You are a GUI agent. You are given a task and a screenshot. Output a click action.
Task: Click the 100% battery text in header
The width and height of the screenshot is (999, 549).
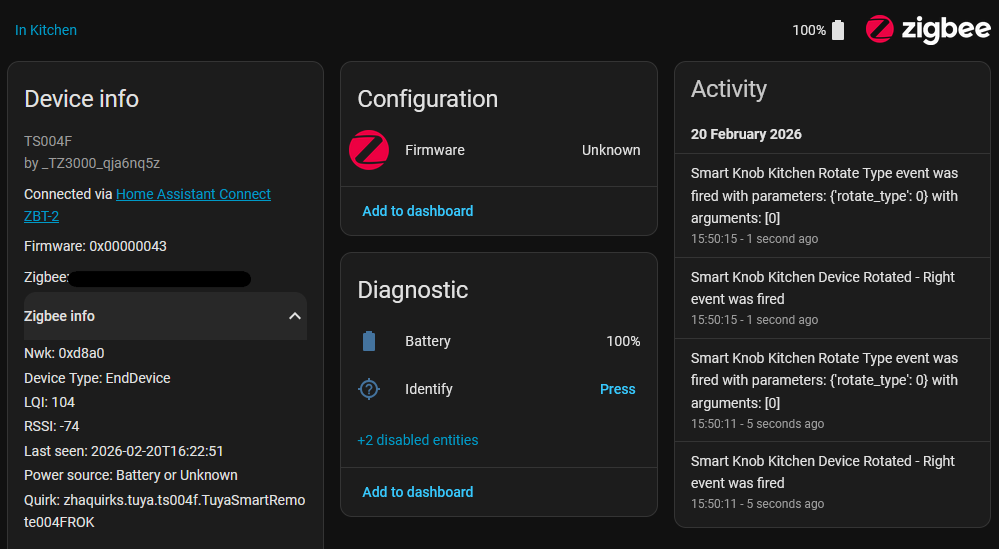pos(808,30)
